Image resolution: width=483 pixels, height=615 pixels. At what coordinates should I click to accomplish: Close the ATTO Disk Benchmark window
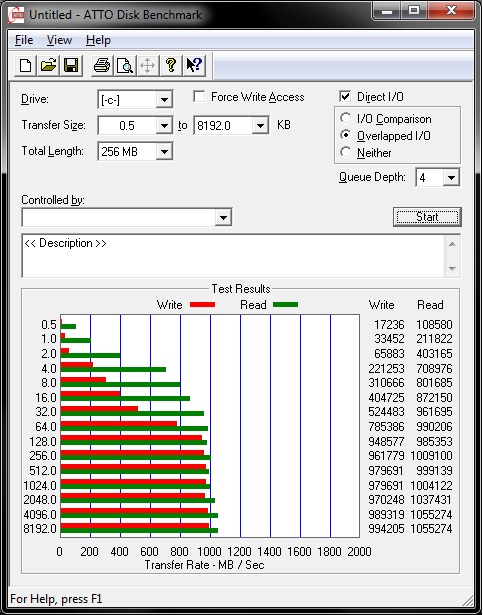pyautogui.click(x=451, y=11)
